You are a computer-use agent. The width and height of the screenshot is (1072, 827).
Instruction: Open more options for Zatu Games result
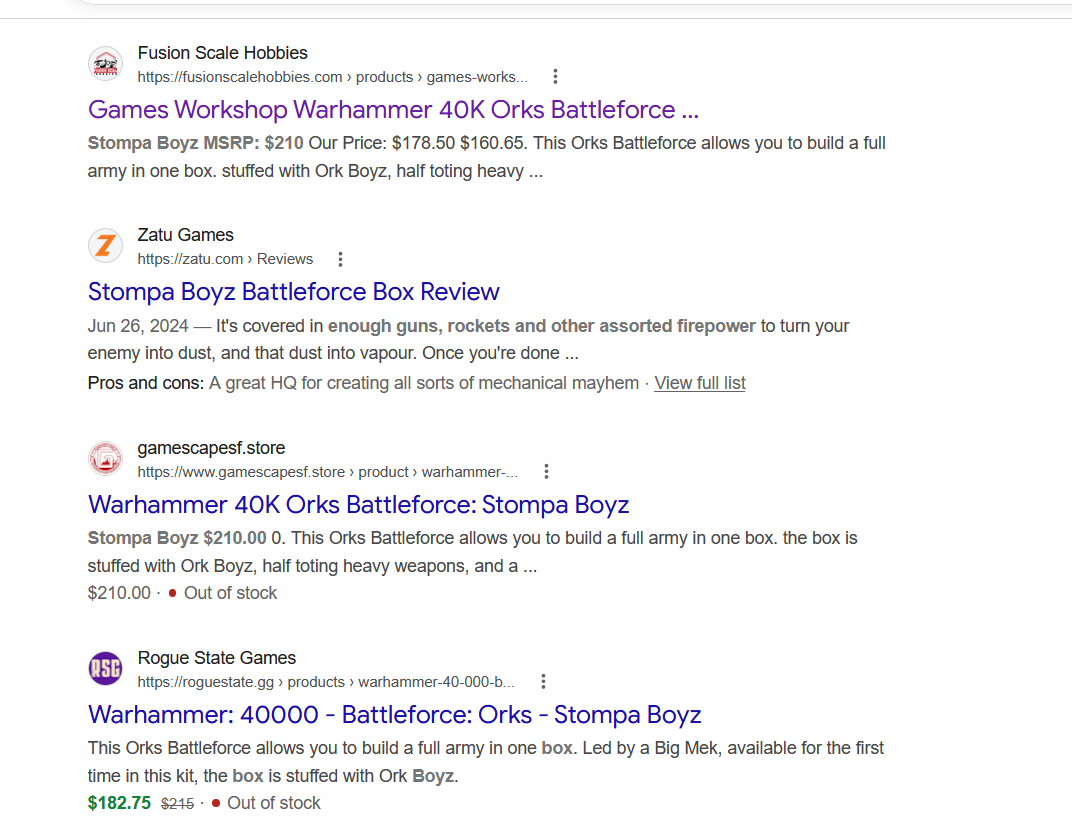click(x=340, y=259)
